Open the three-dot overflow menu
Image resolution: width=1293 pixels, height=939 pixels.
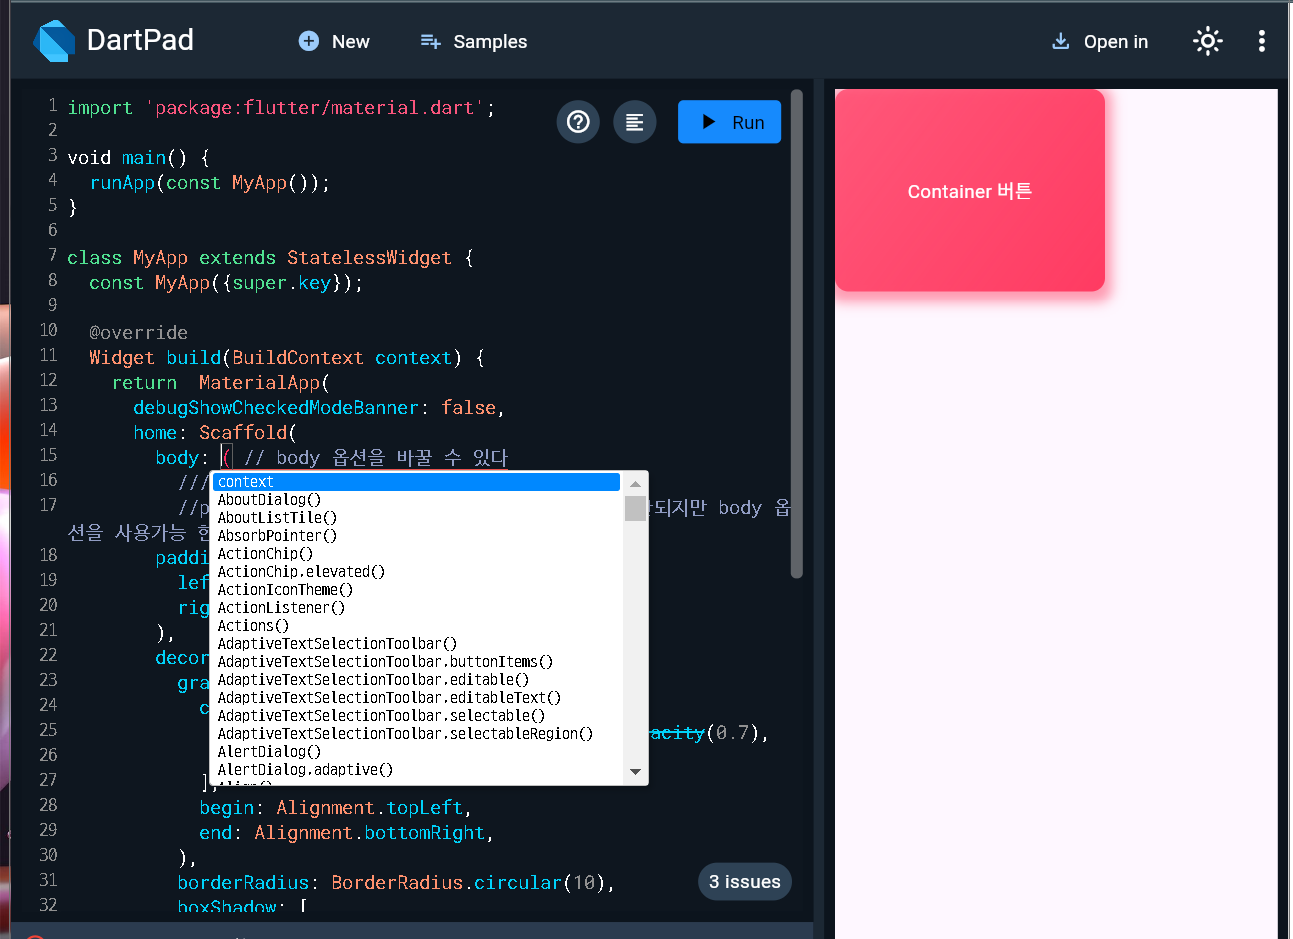(1262, 41)
